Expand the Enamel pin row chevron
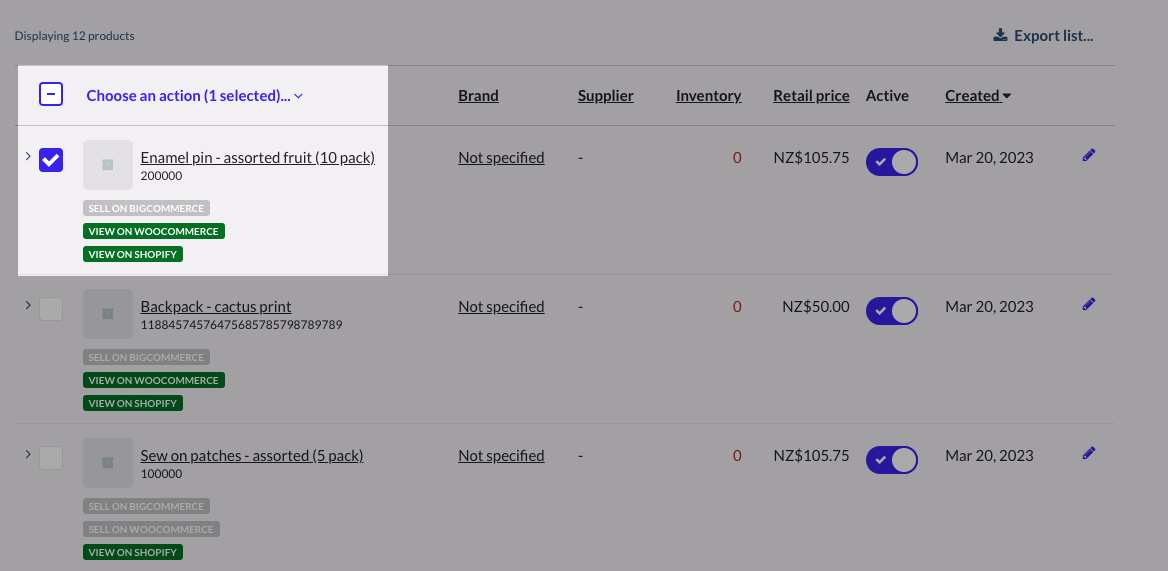Viewport: 1168px width, 571px height. 27,156
